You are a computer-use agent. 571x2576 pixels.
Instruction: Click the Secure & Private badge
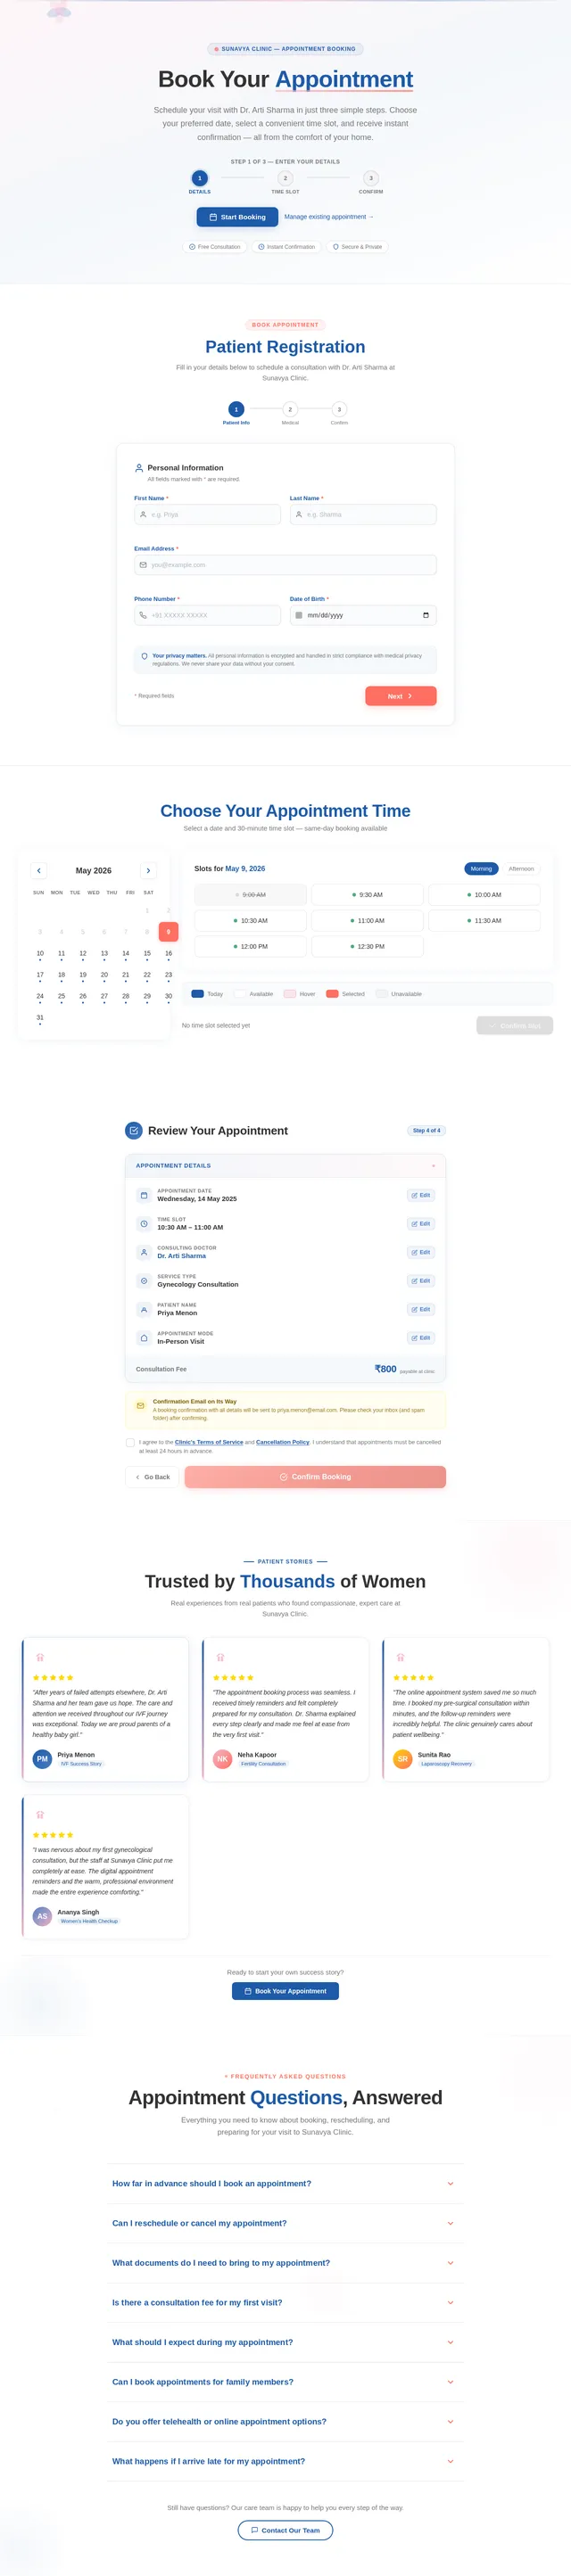[x=357, y=247]
